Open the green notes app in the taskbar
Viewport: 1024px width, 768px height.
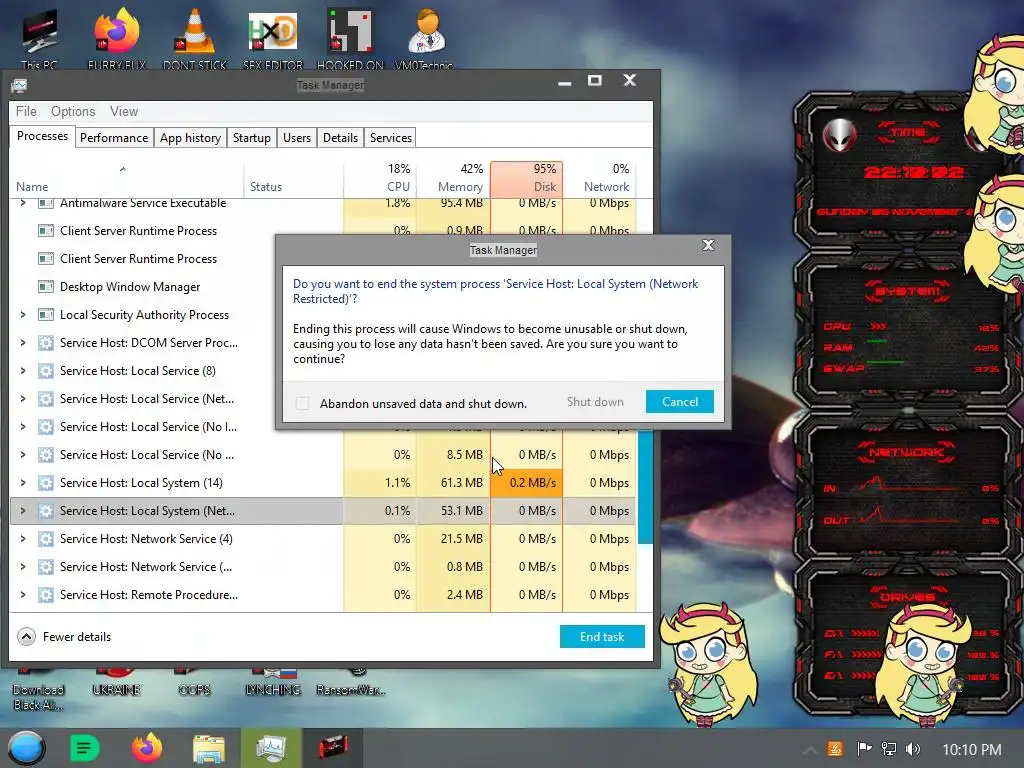pos(84,748)
